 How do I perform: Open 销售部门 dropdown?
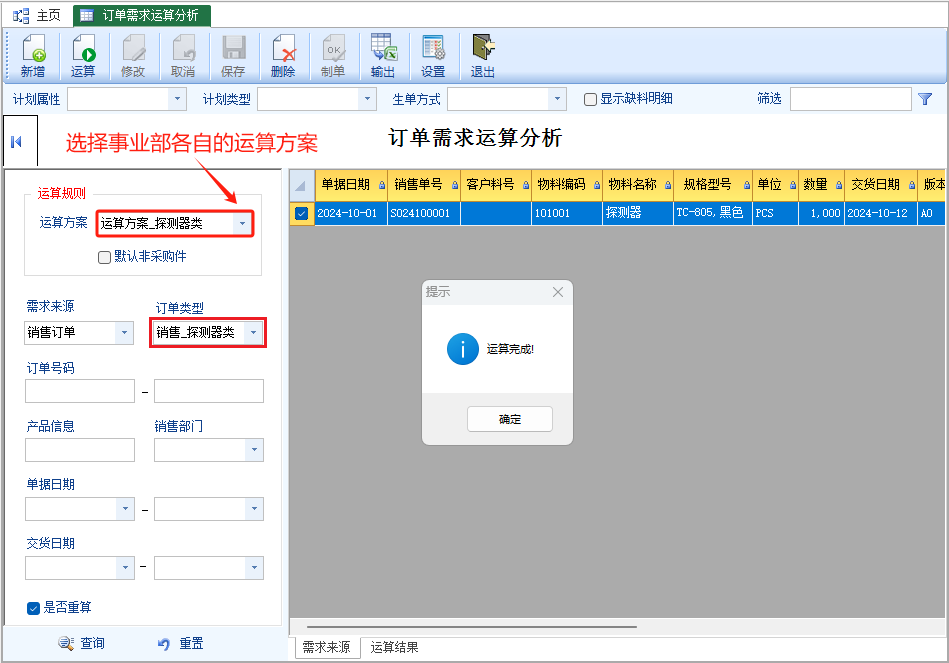(254, 450)
